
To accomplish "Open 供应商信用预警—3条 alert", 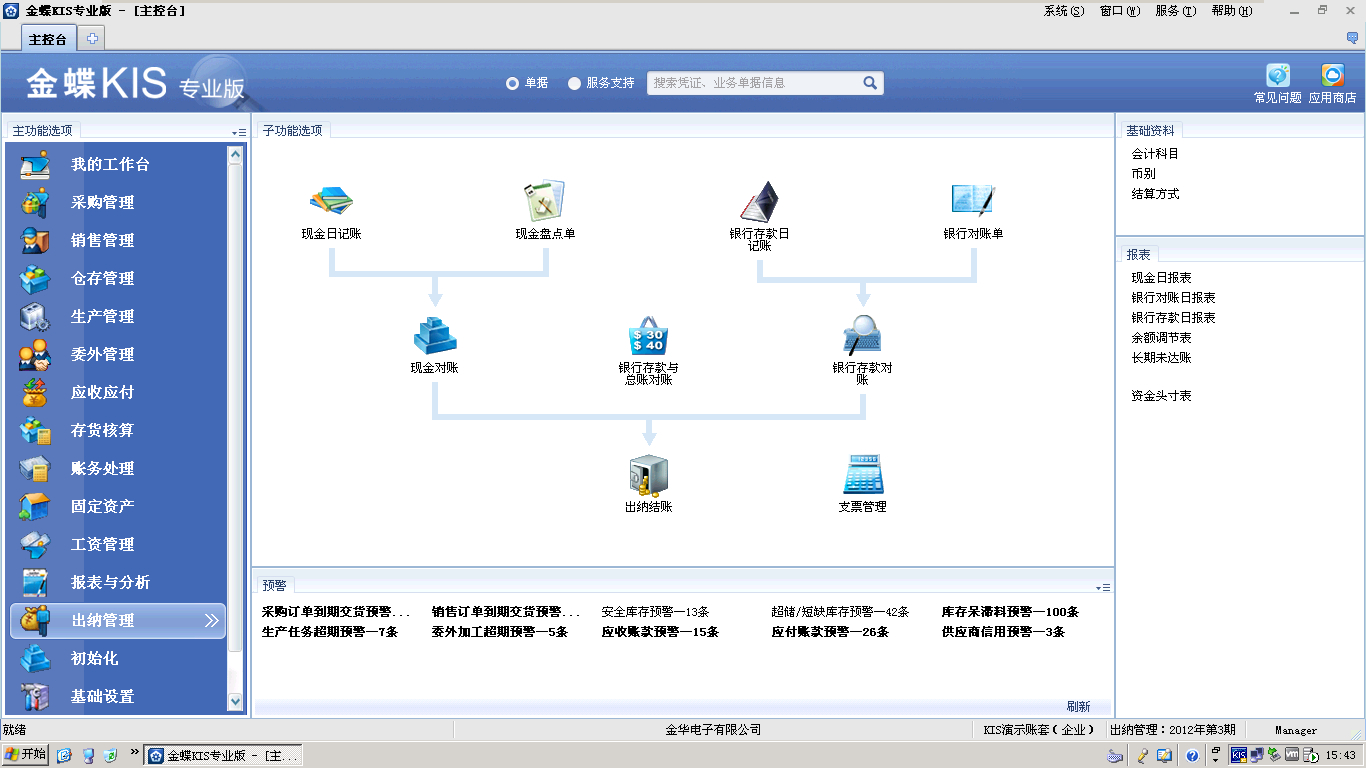I will tap(1003, 632).
